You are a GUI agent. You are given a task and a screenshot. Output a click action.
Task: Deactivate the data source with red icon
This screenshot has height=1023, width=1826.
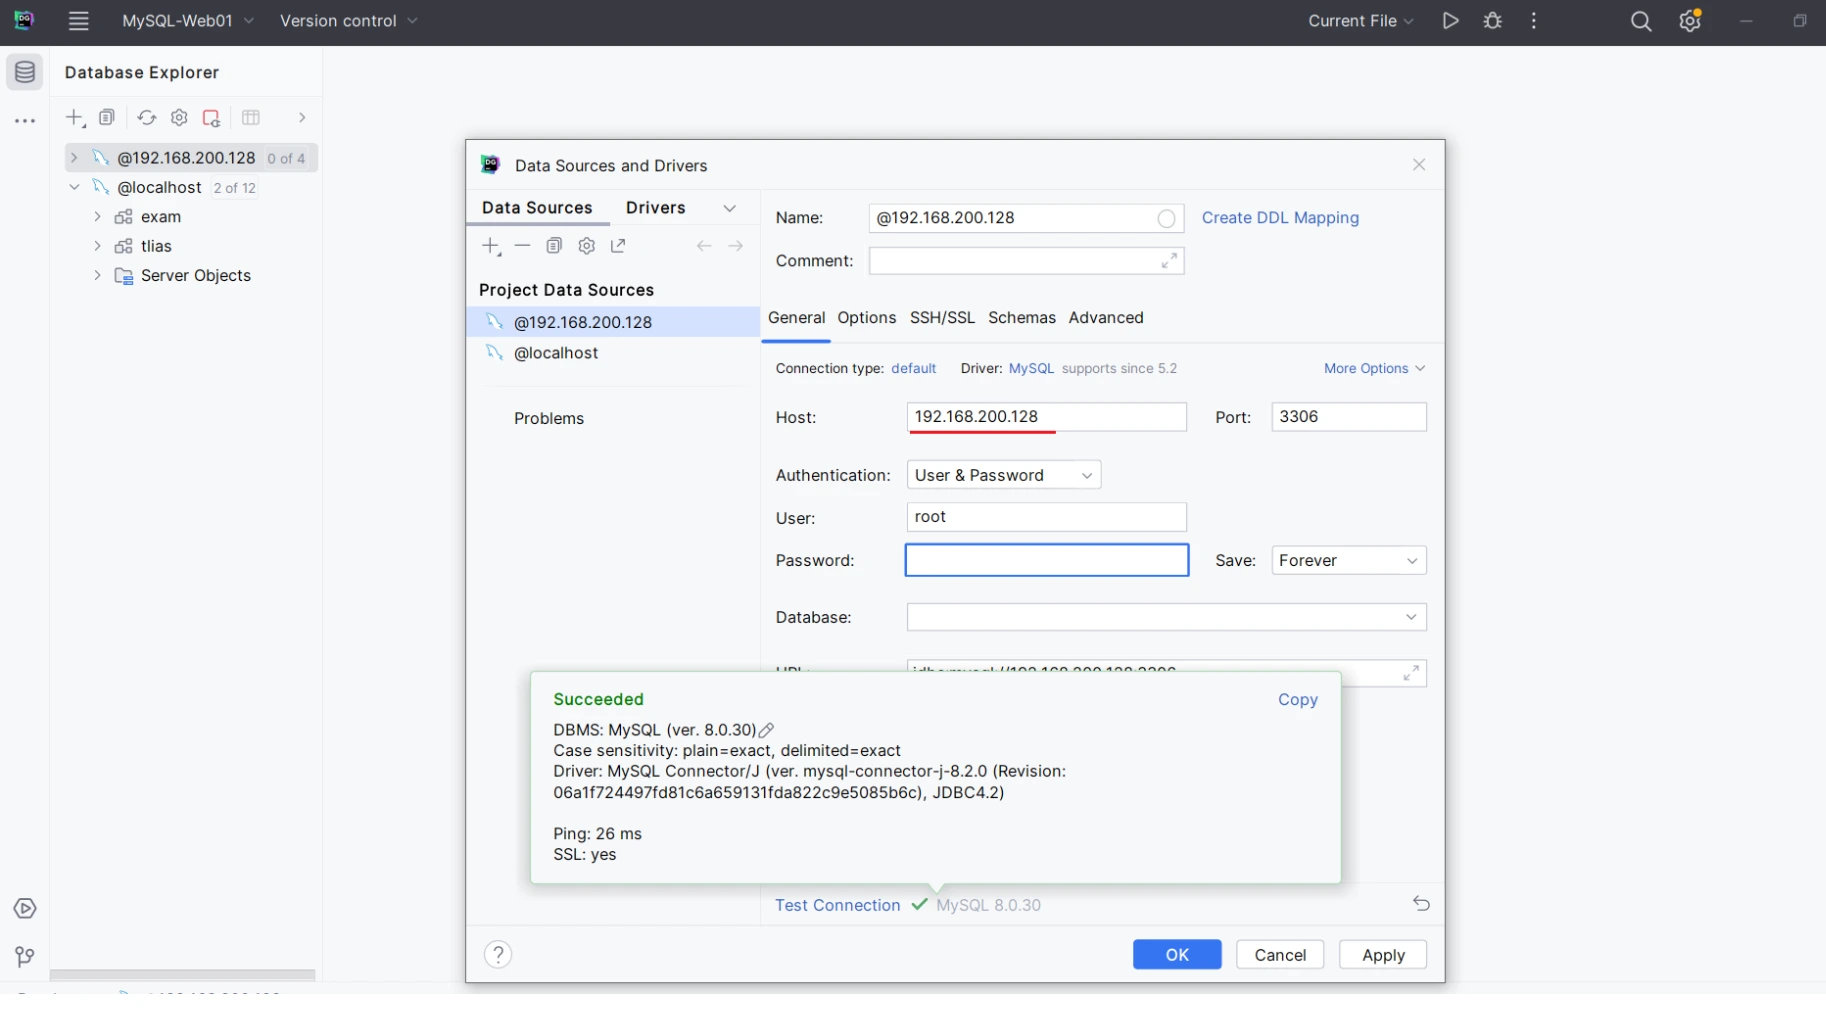211,118
